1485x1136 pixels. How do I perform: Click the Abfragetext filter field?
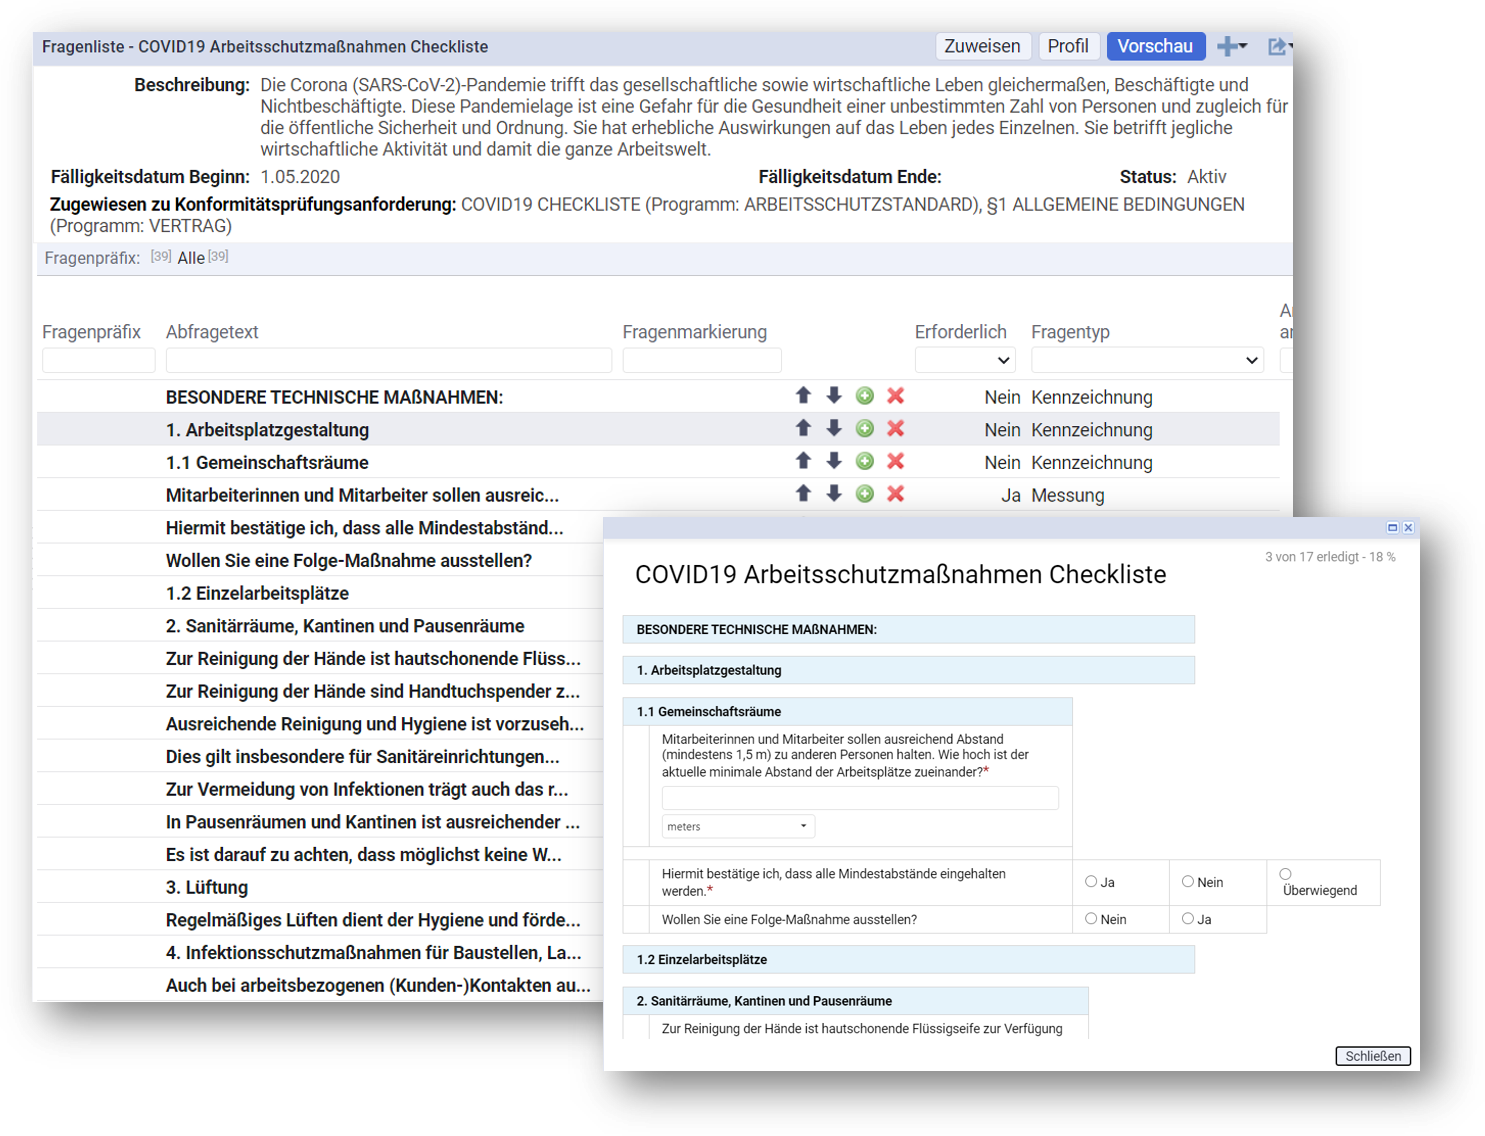point(389,360)
